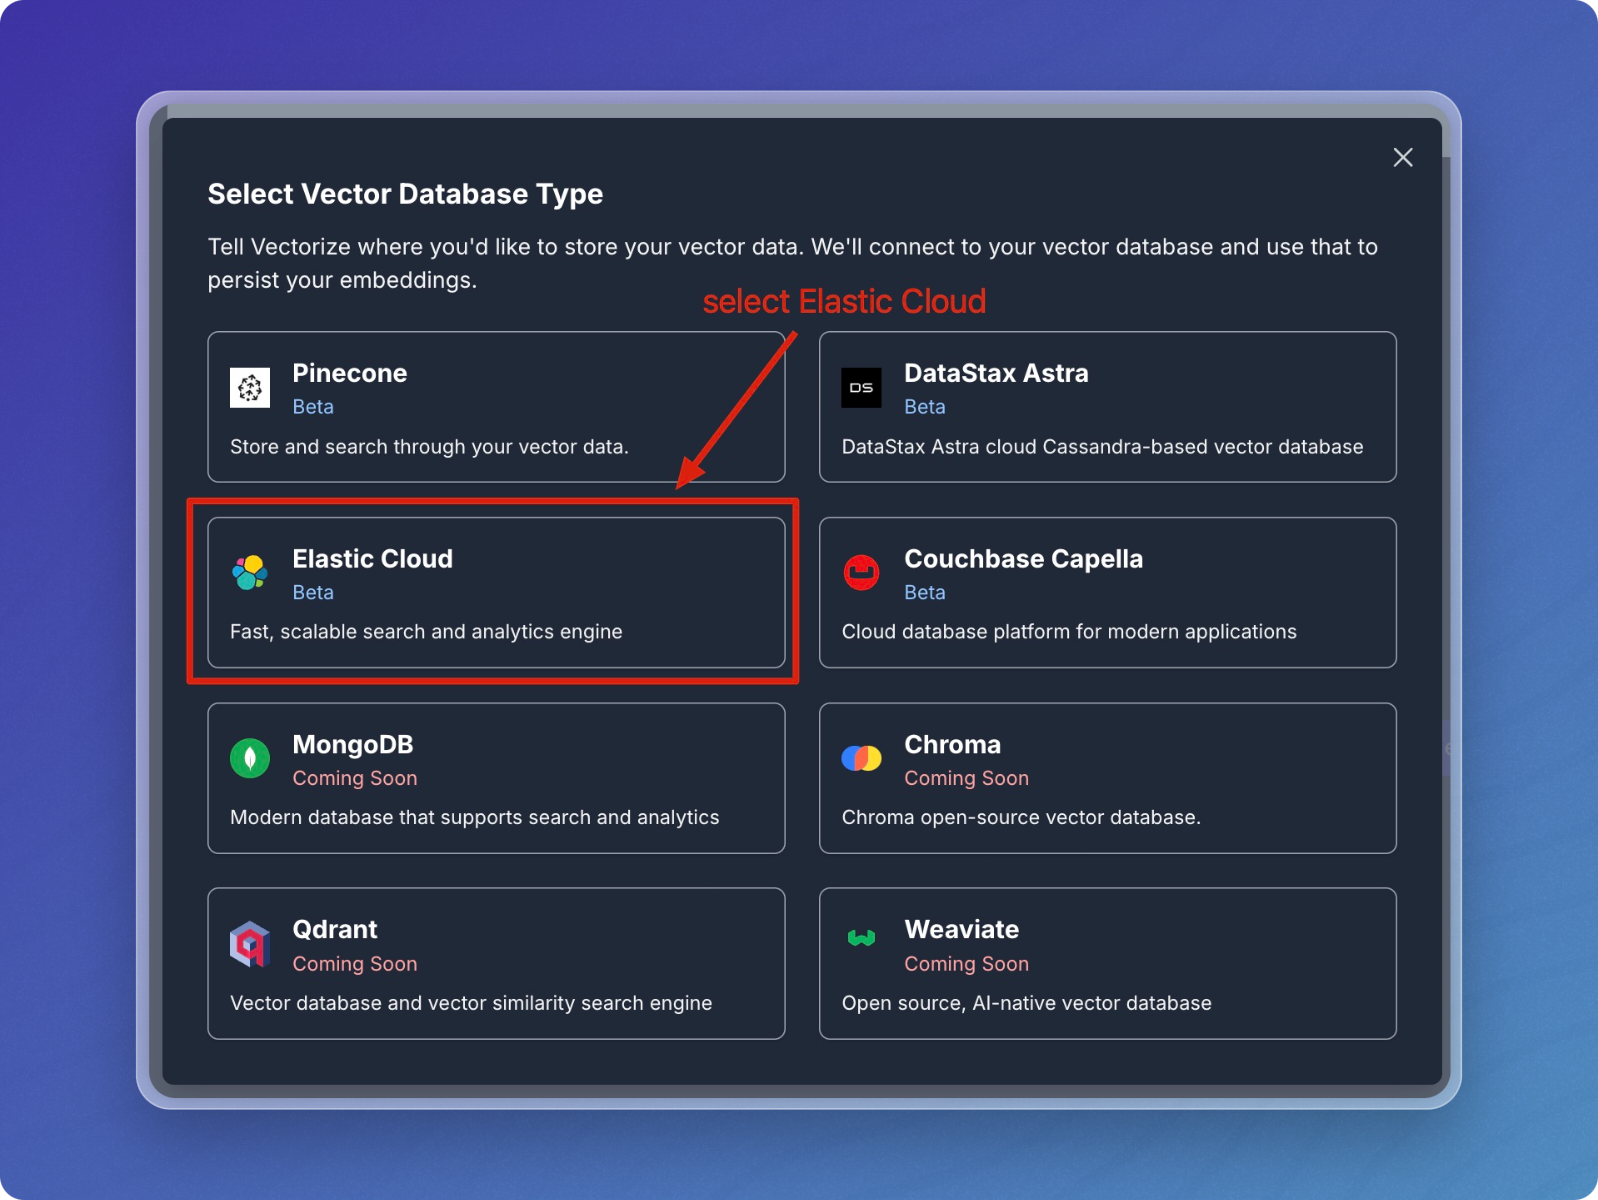The image size is (1598, 1200).
Task: Choose the Chroma title
Action: coord(952,745)
